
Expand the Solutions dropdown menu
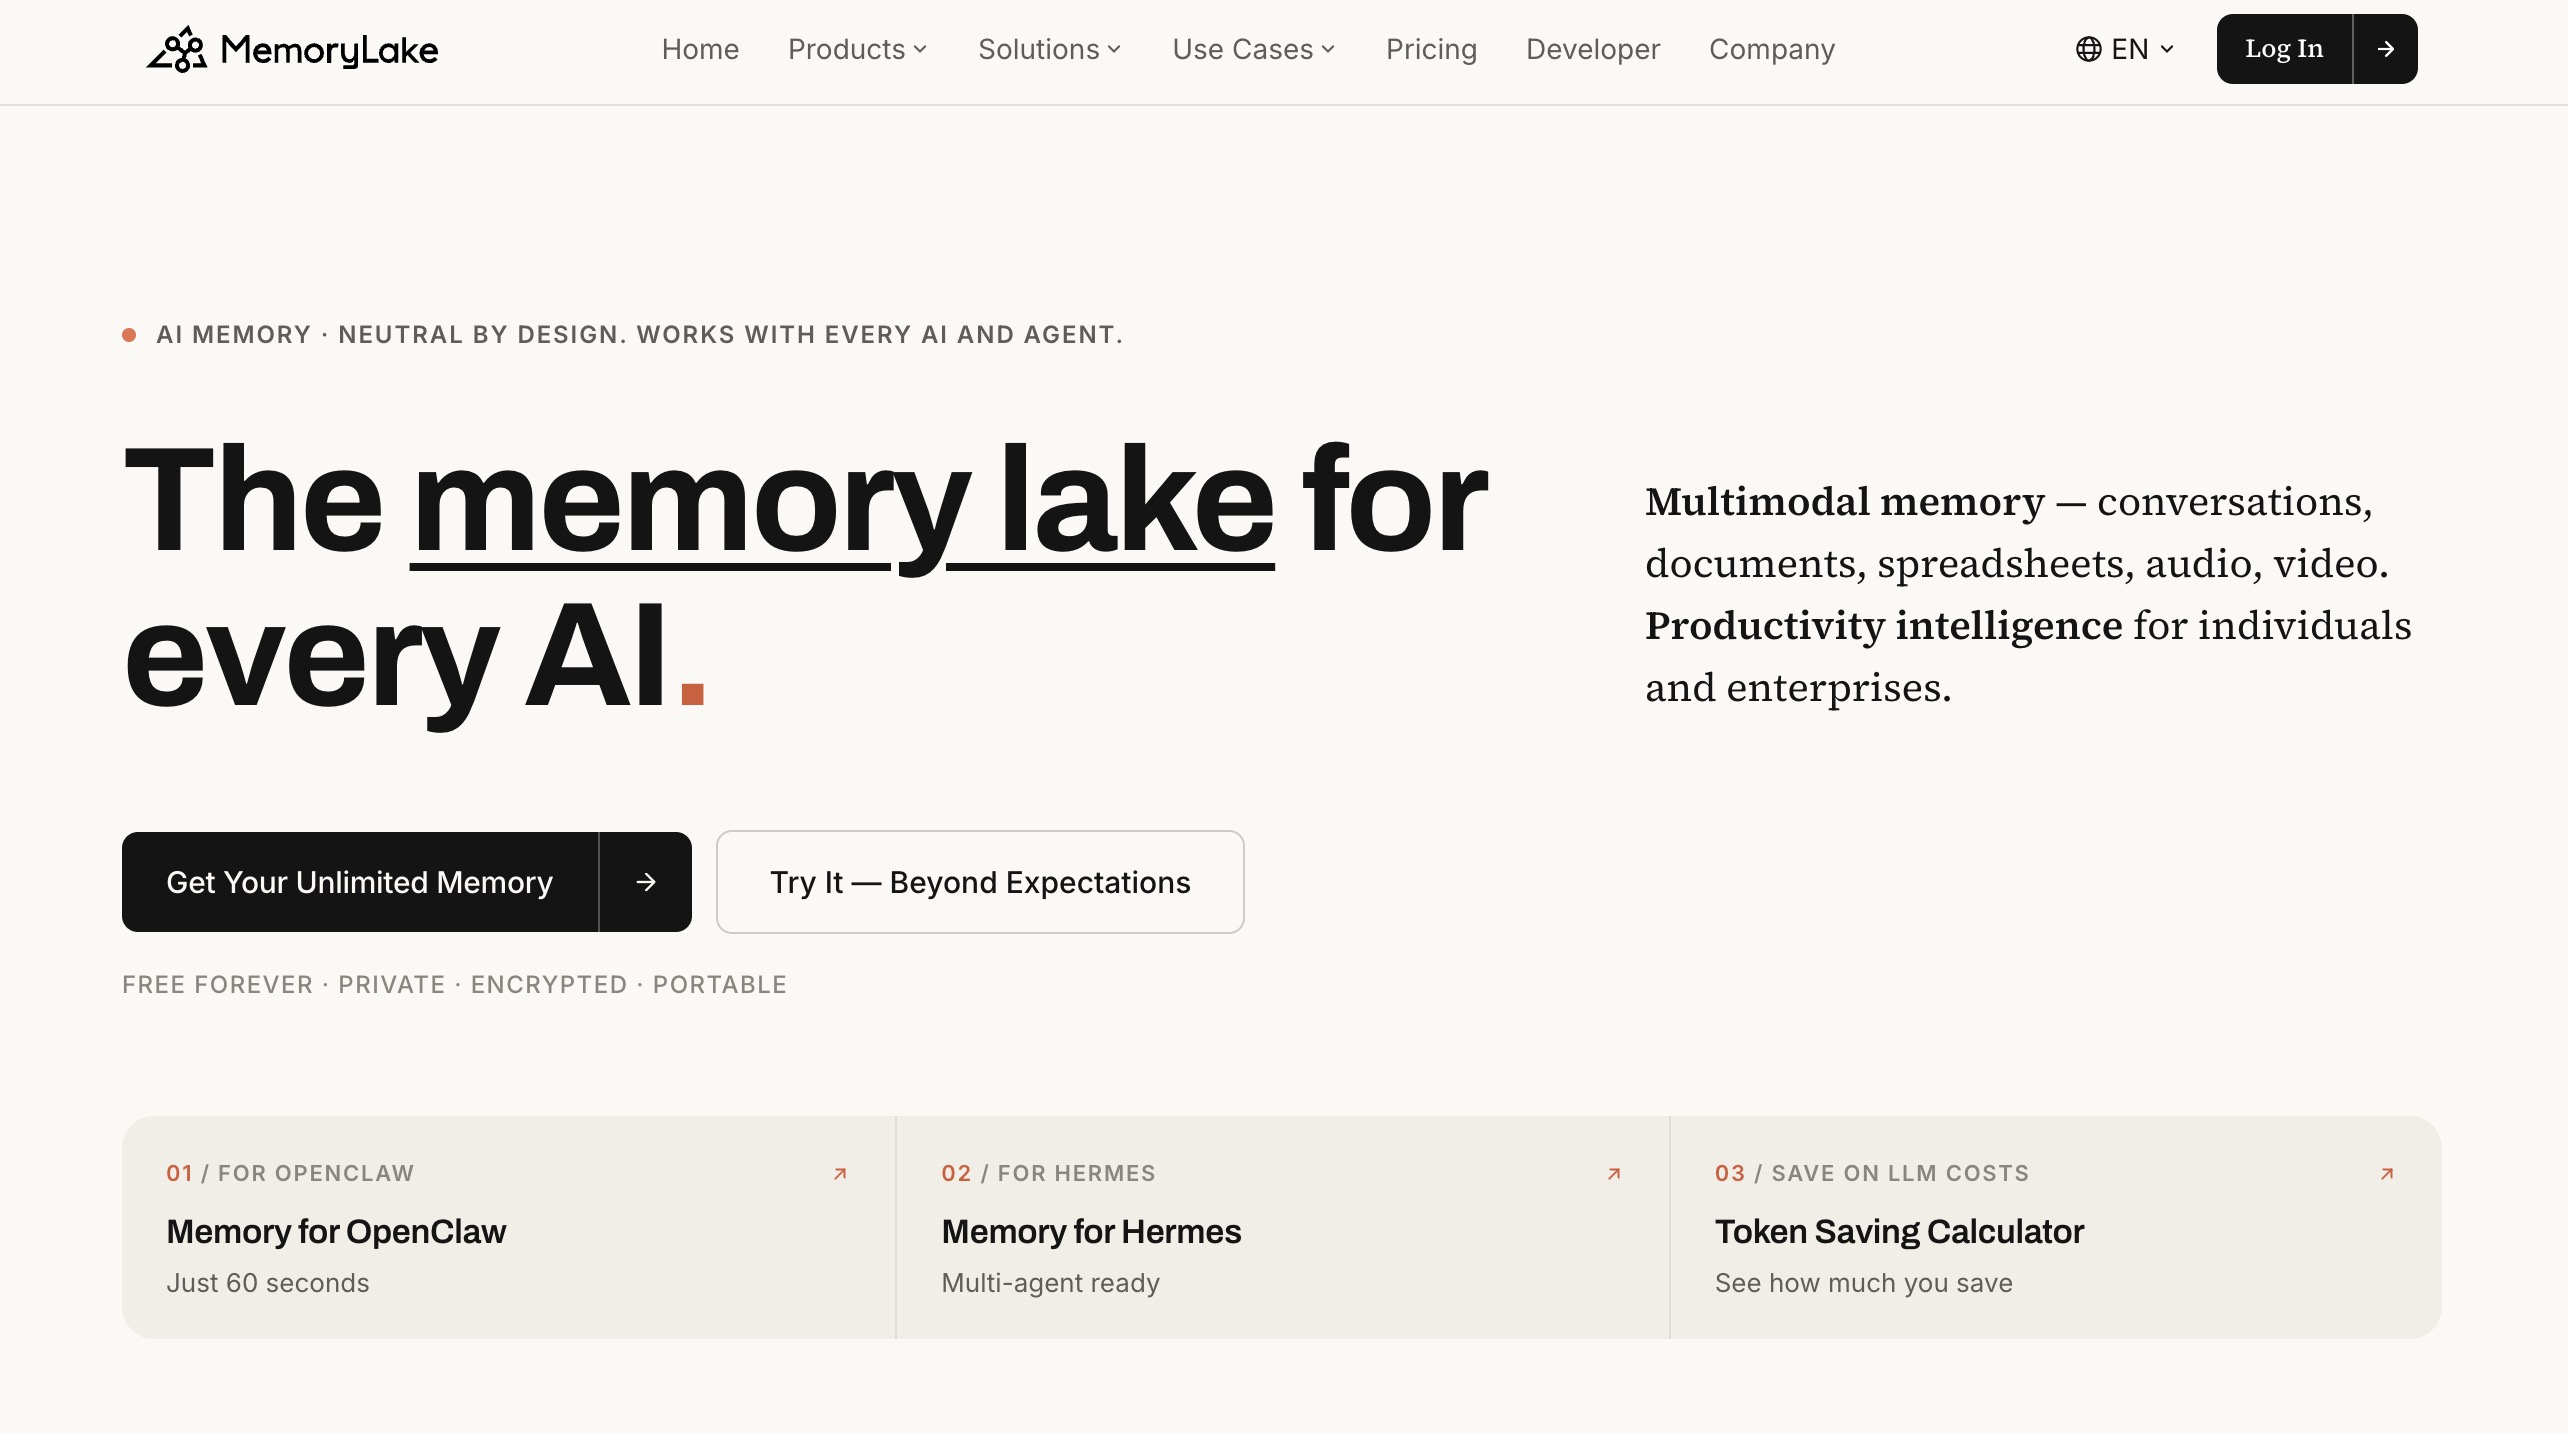[x=1050, y=49]
